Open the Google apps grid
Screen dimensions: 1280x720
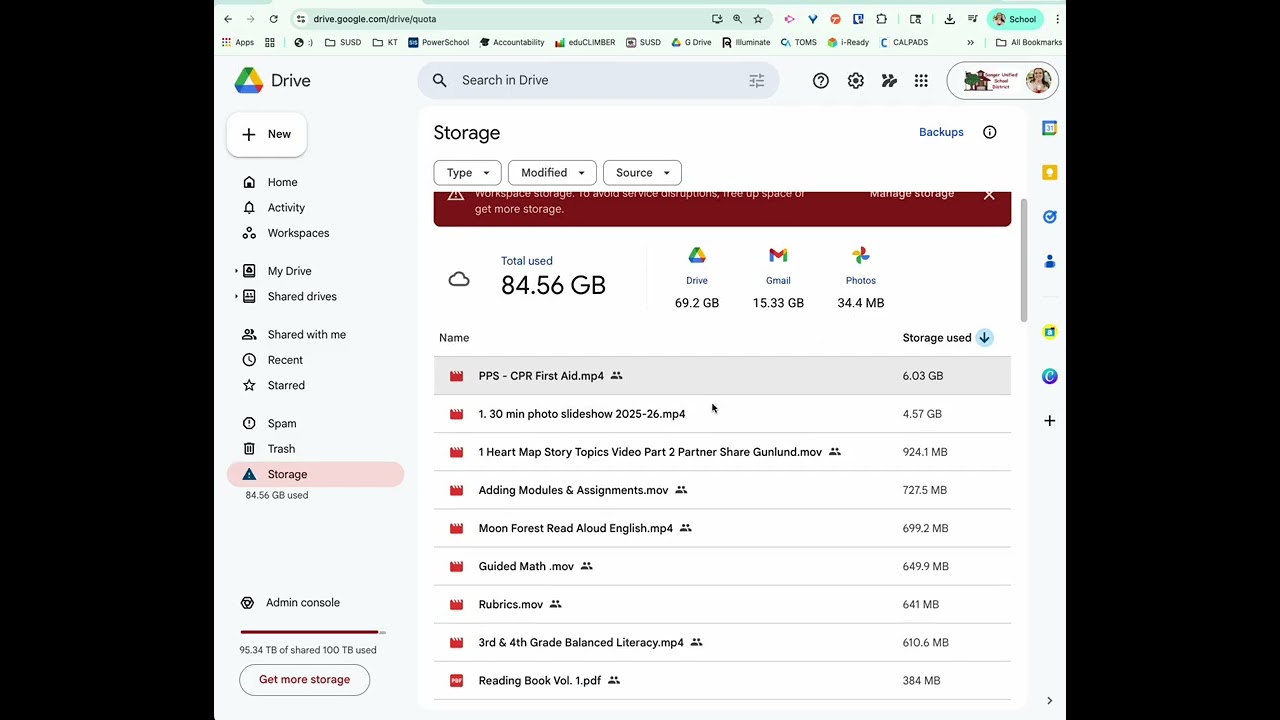click(921, 81)
